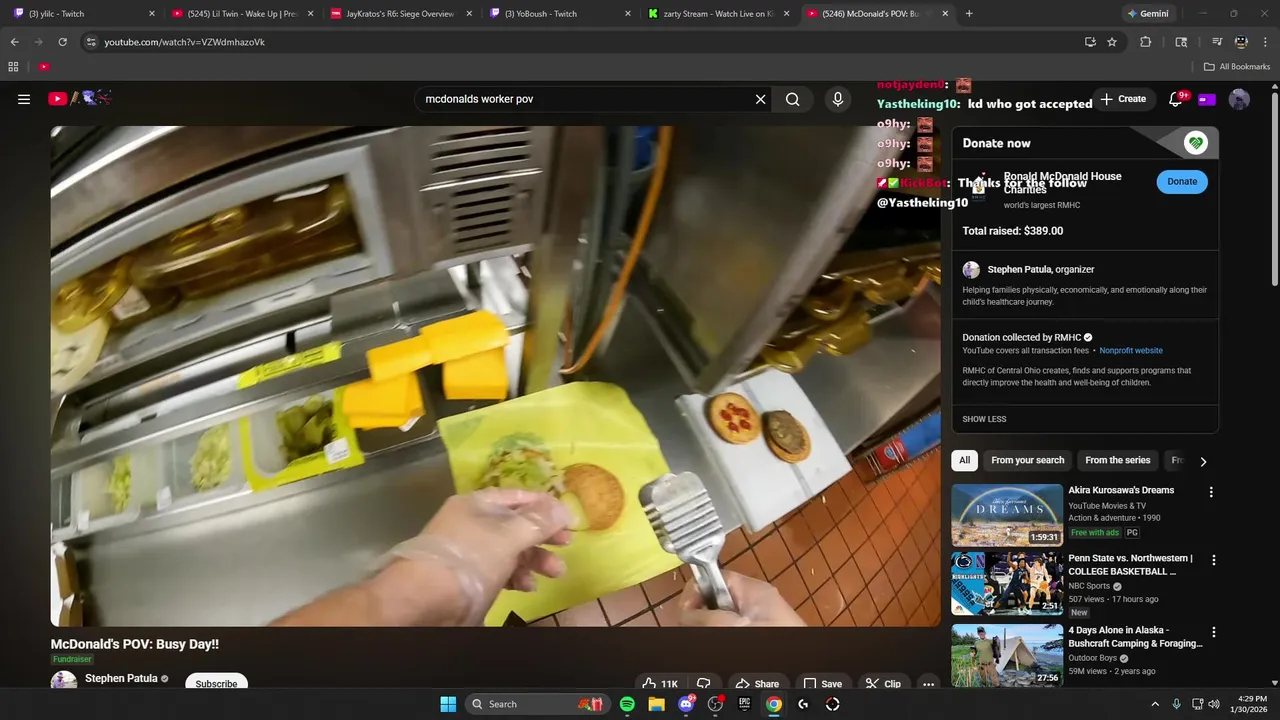Open Discord from the taskbar
The width and height of the screenshot is (1280, 720).
(686, 704)
